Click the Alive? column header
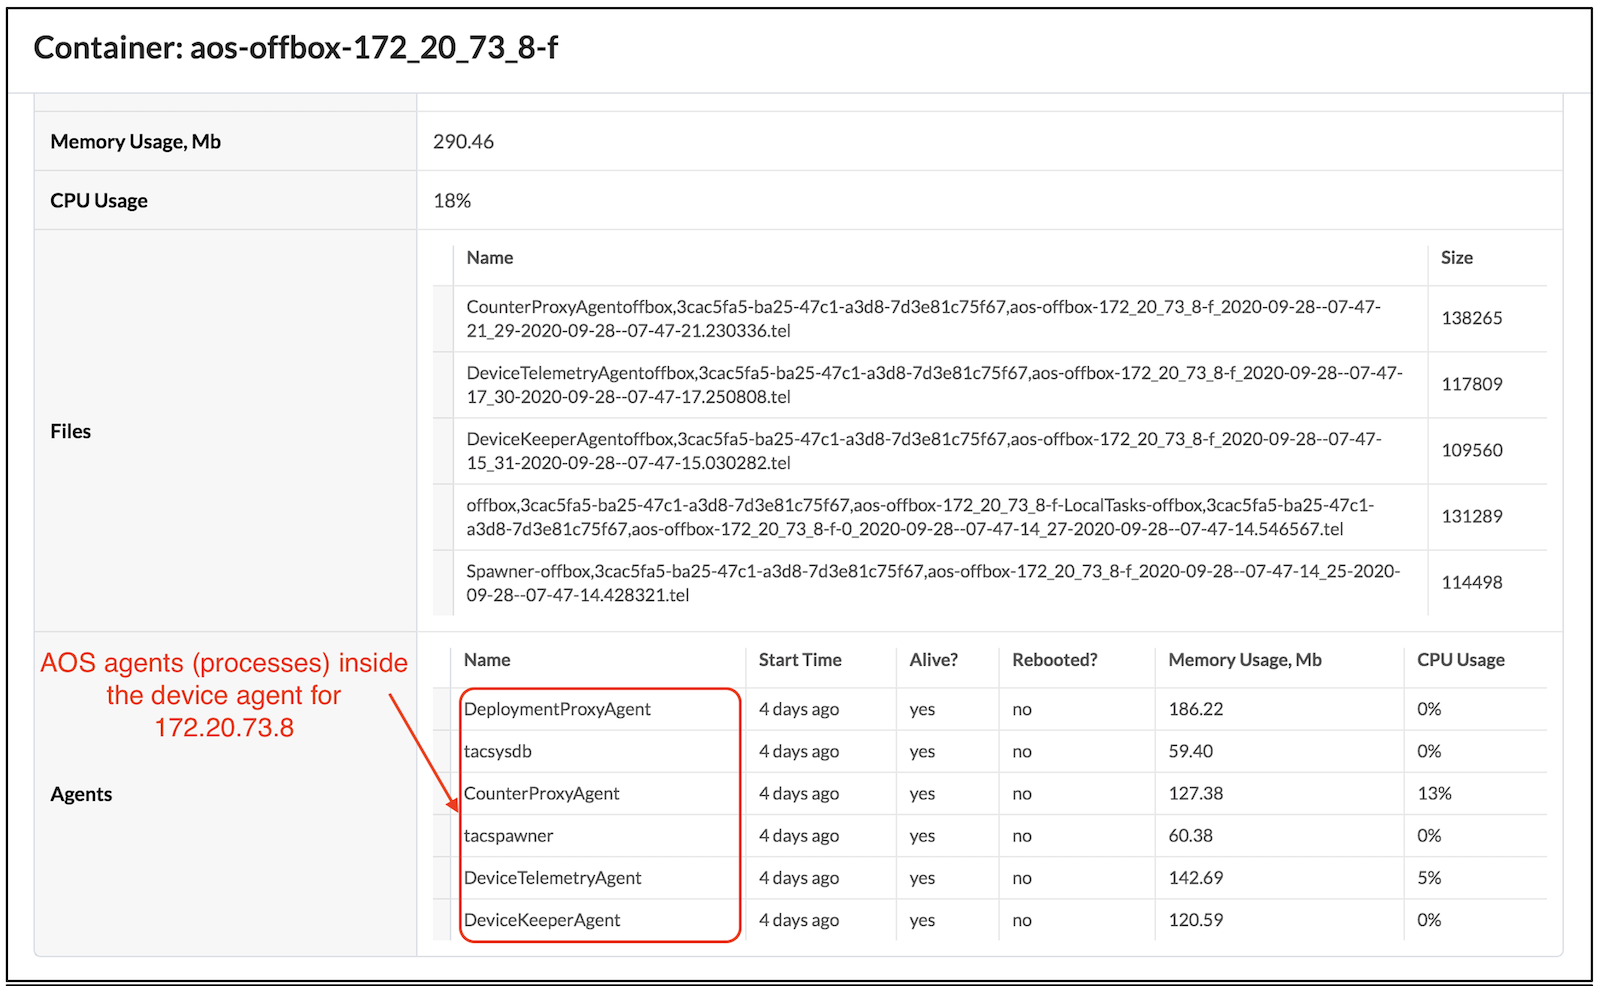This screenshot has height=986, width=1600. tap(933, 659)
